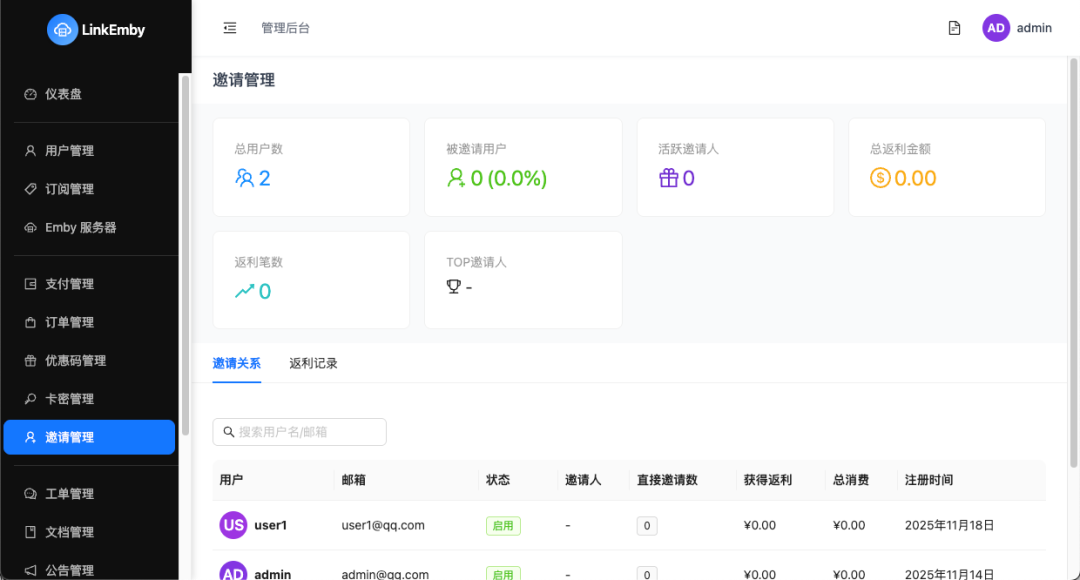
Task: Open the document icon in the top bar
Action: coord(952,27)
